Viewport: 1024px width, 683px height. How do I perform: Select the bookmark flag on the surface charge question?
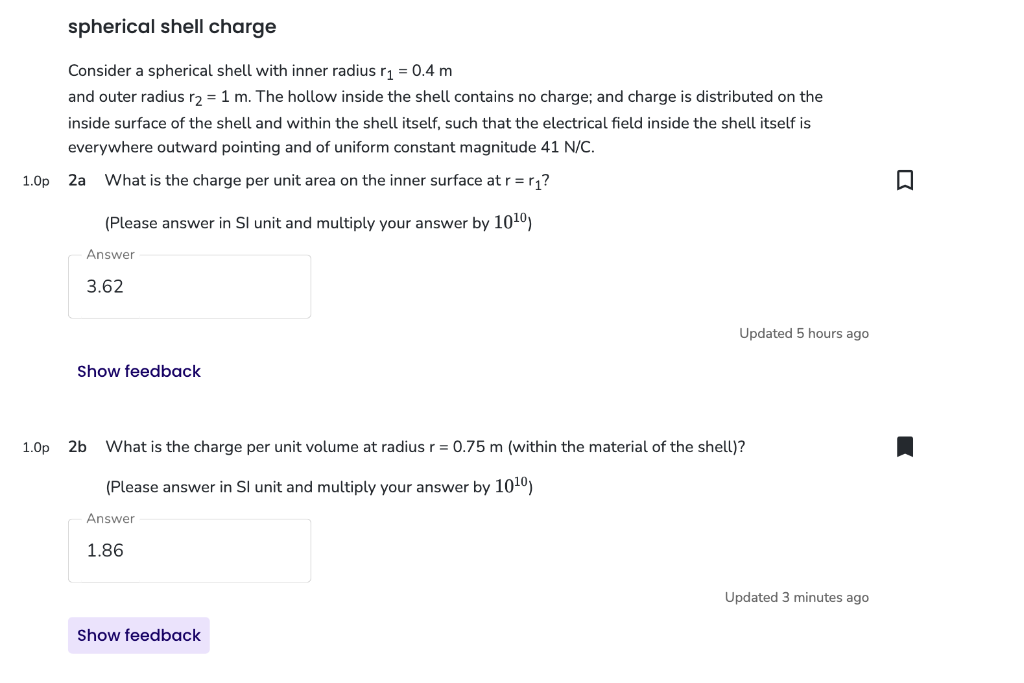click(x=905, y=180)
